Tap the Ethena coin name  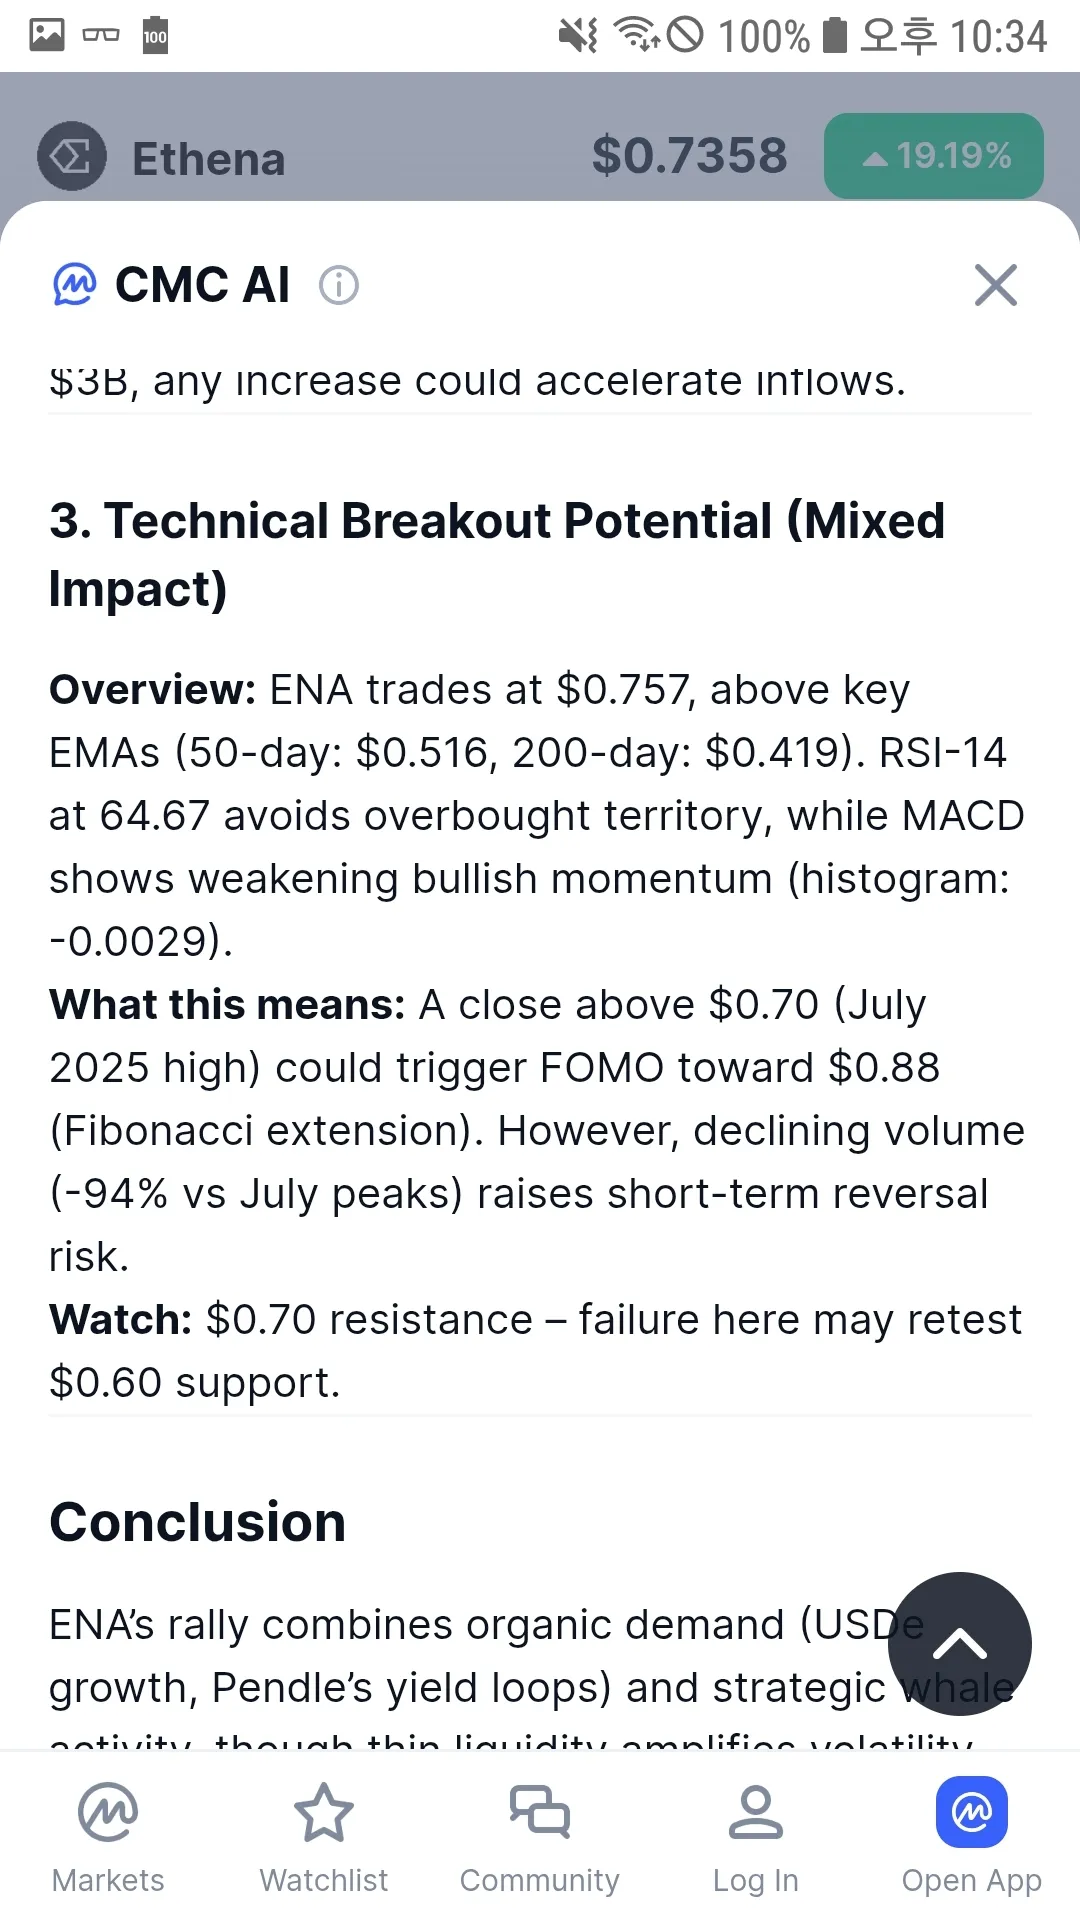point(209,159)
